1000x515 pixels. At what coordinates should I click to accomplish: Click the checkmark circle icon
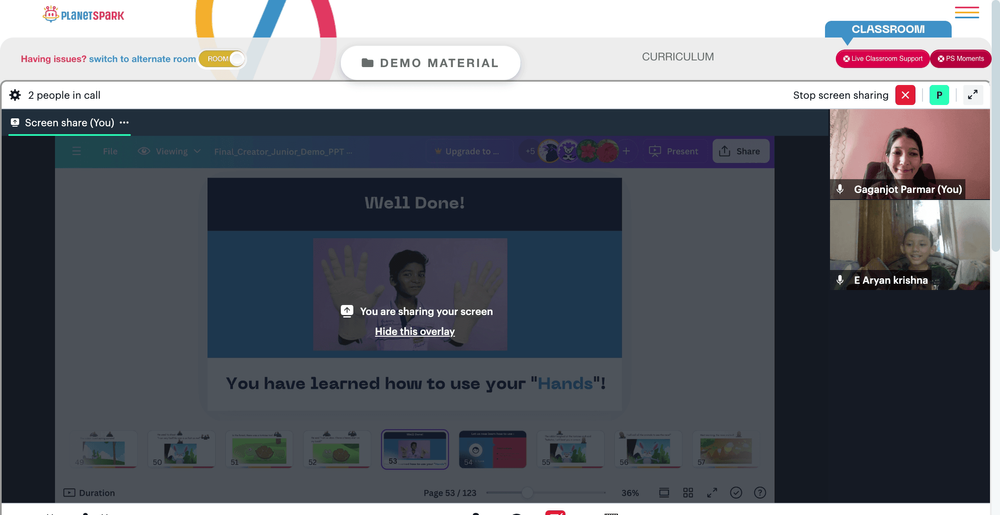pos(736,493)
